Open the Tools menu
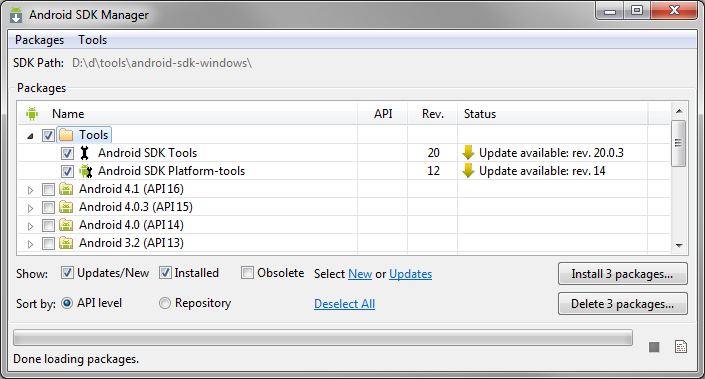705x379 pixels. click(x=93, y=40)
